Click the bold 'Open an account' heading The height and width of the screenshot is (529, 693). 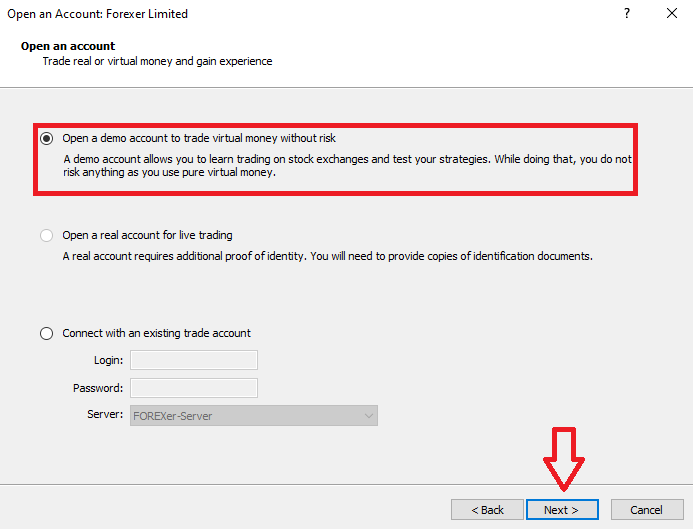[x=68, y=46]
